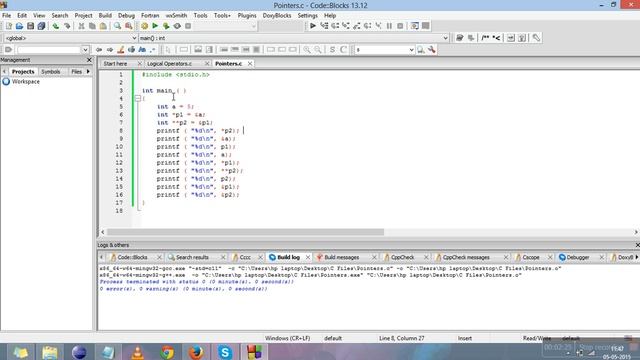Open the Debugger log tab

tap(578, 257)
